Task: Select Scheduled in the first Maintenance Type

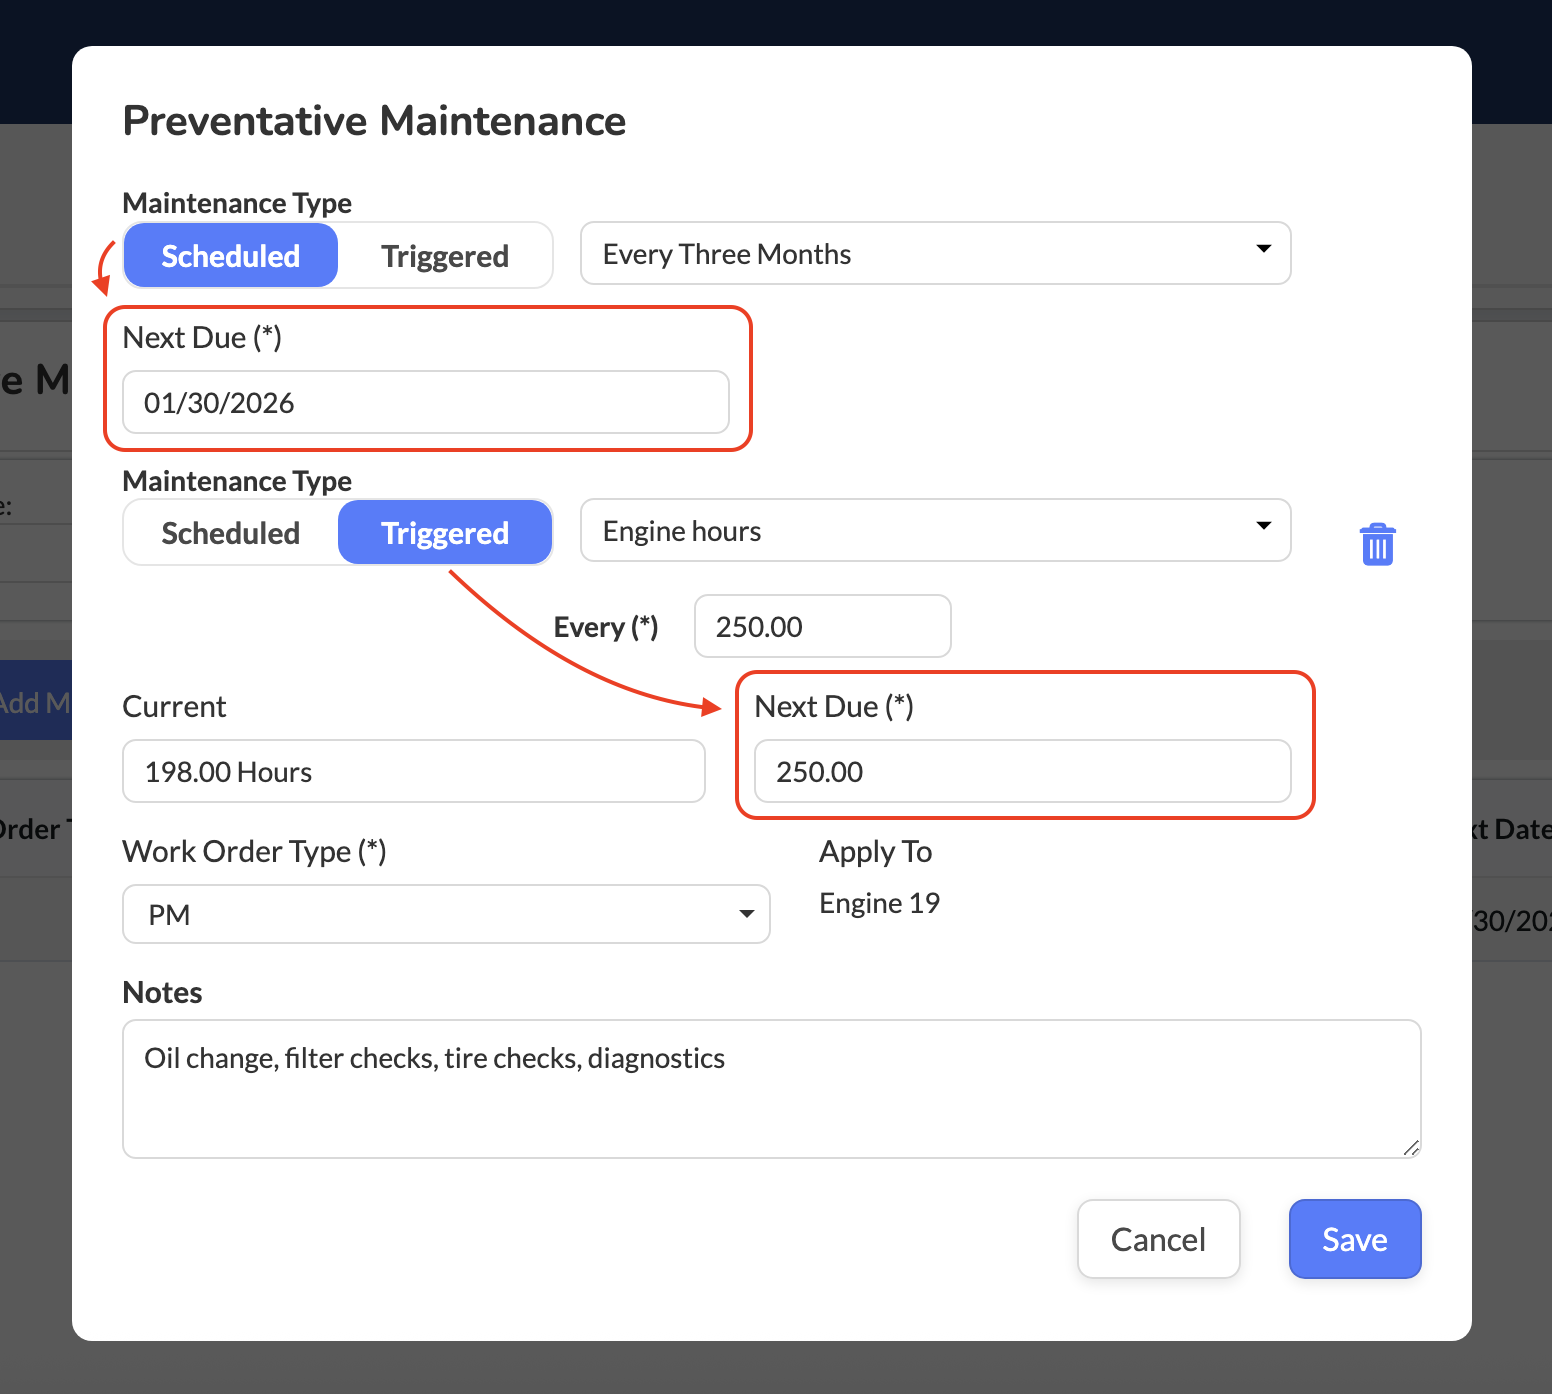Action: [231, 256]
